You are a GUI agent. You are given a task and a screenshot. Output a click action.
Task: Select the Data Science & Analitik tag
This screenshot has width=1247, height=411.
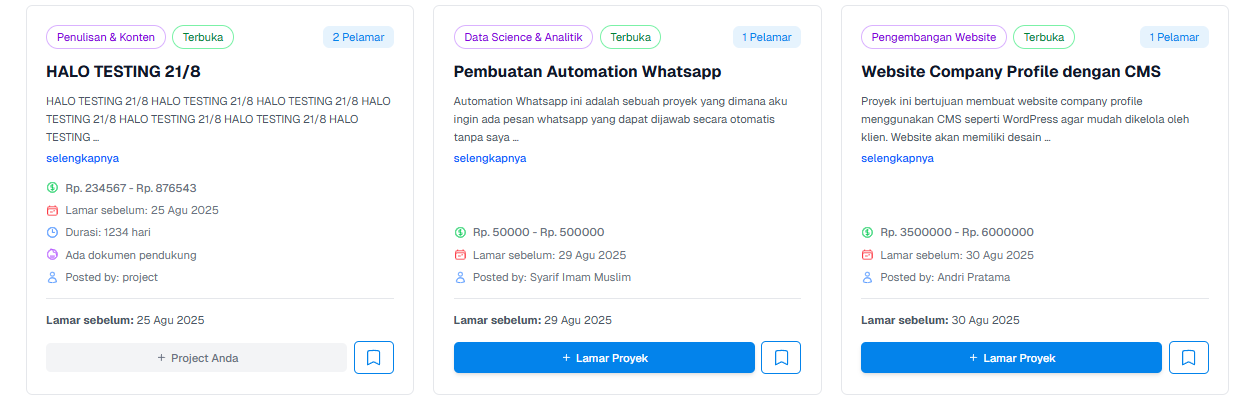(523, 37)
